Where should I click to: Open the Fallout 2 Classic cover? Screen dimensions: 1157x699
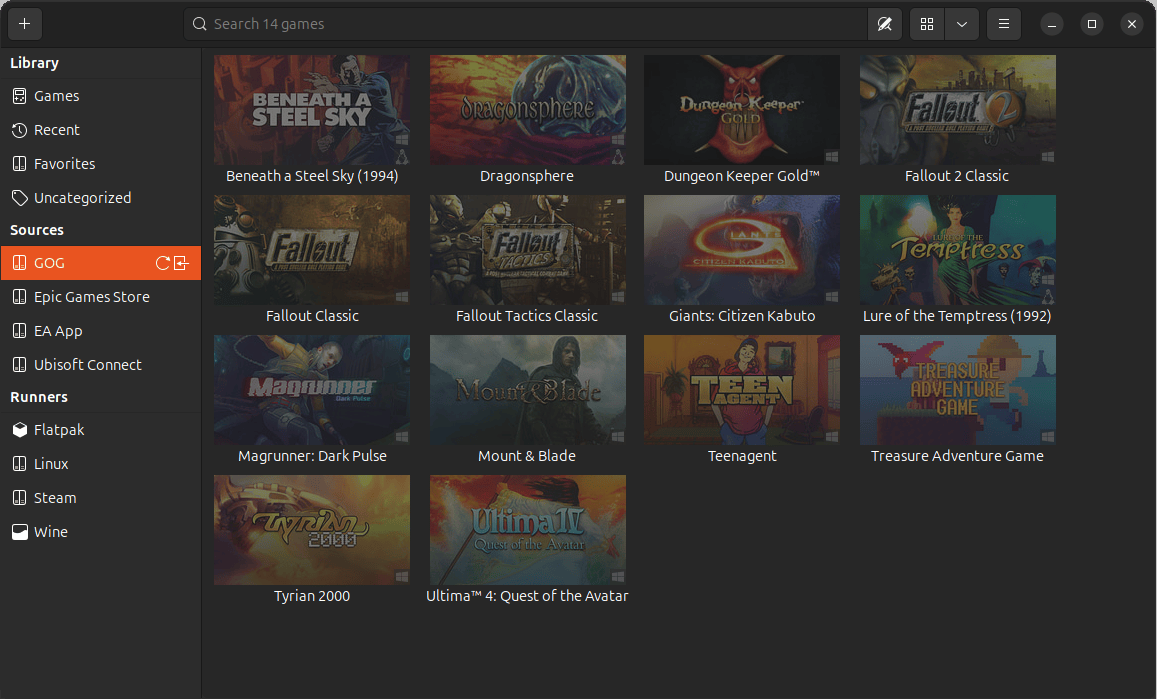(958, 109)
